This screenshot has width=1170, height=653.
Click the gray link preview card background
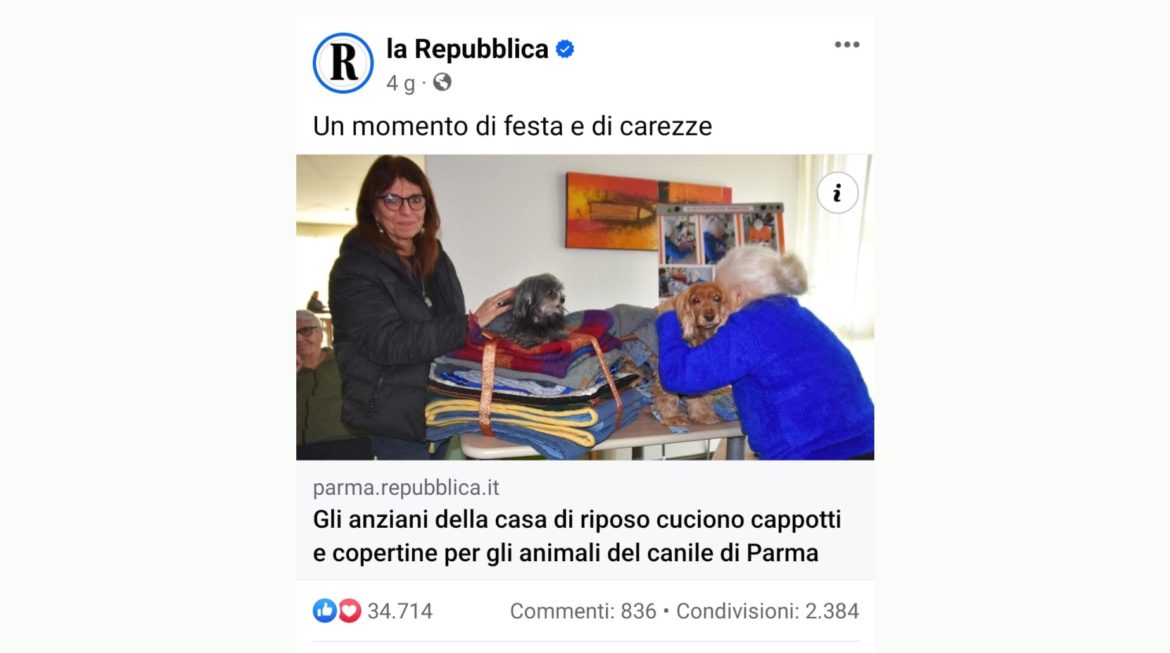pos(585,519)
